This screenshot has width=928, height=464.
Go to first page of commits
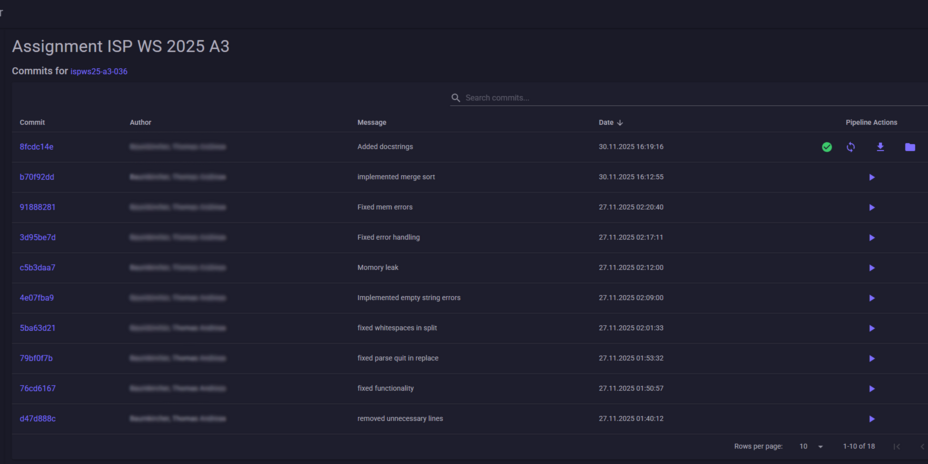pos(896,446)
